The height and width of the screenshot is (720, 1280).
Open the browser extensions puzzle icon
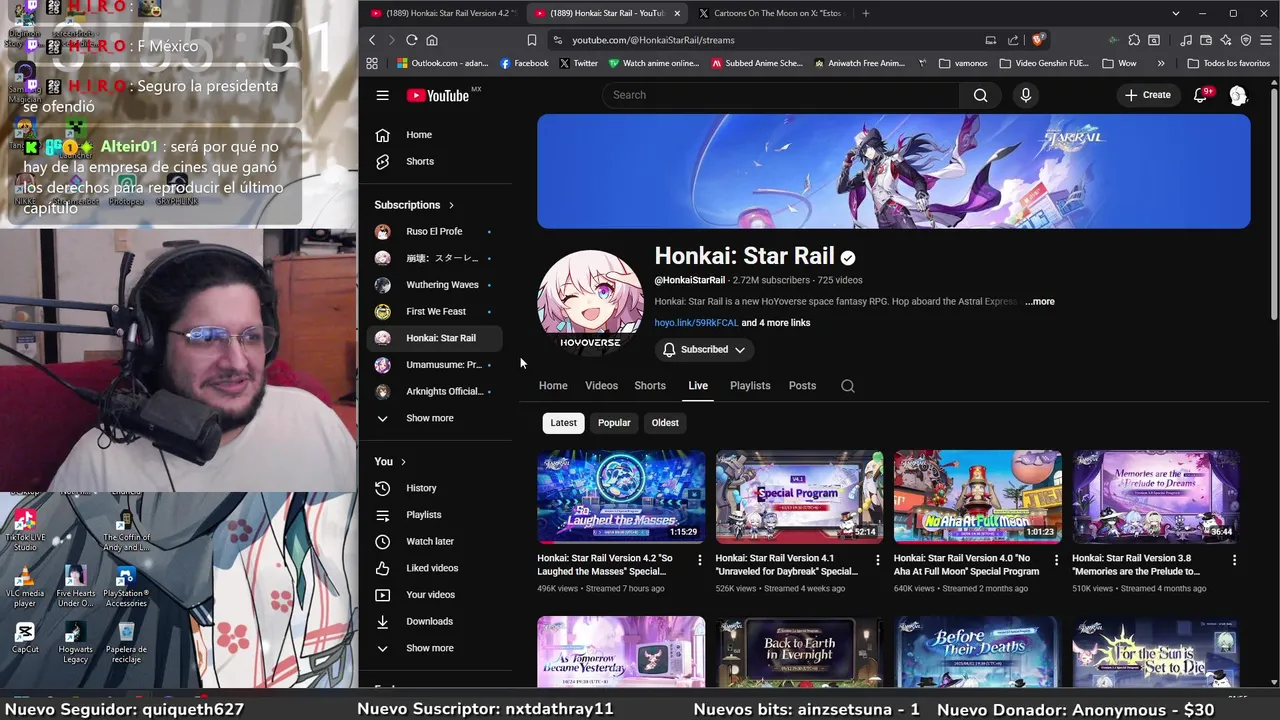pyautogui.click(x=1134, y=40)
